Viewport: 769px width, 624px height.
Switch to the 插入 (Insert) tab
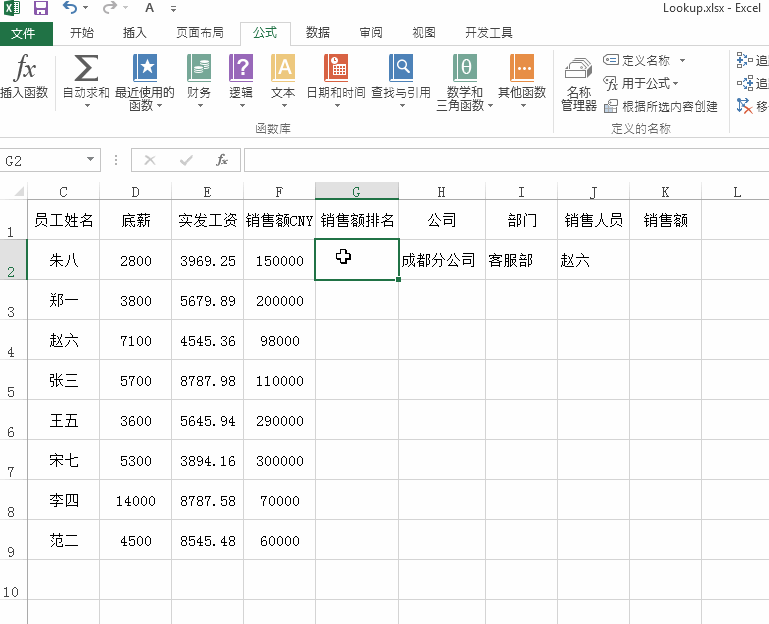point(134,33)
